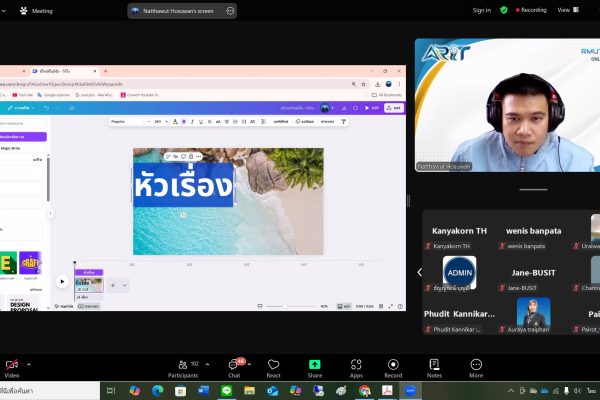Viewport: 600px width, 400px height.
Task: Add a new page with plus button
Action: point(112,285)
